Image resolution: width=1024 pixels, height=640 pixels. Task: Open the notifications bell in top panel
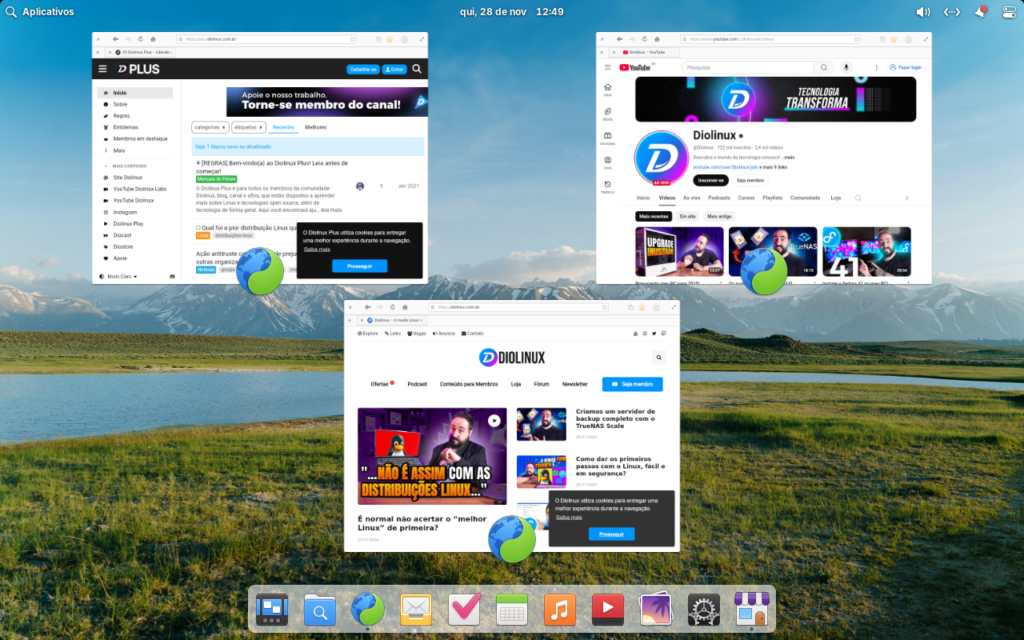[980, 12]
